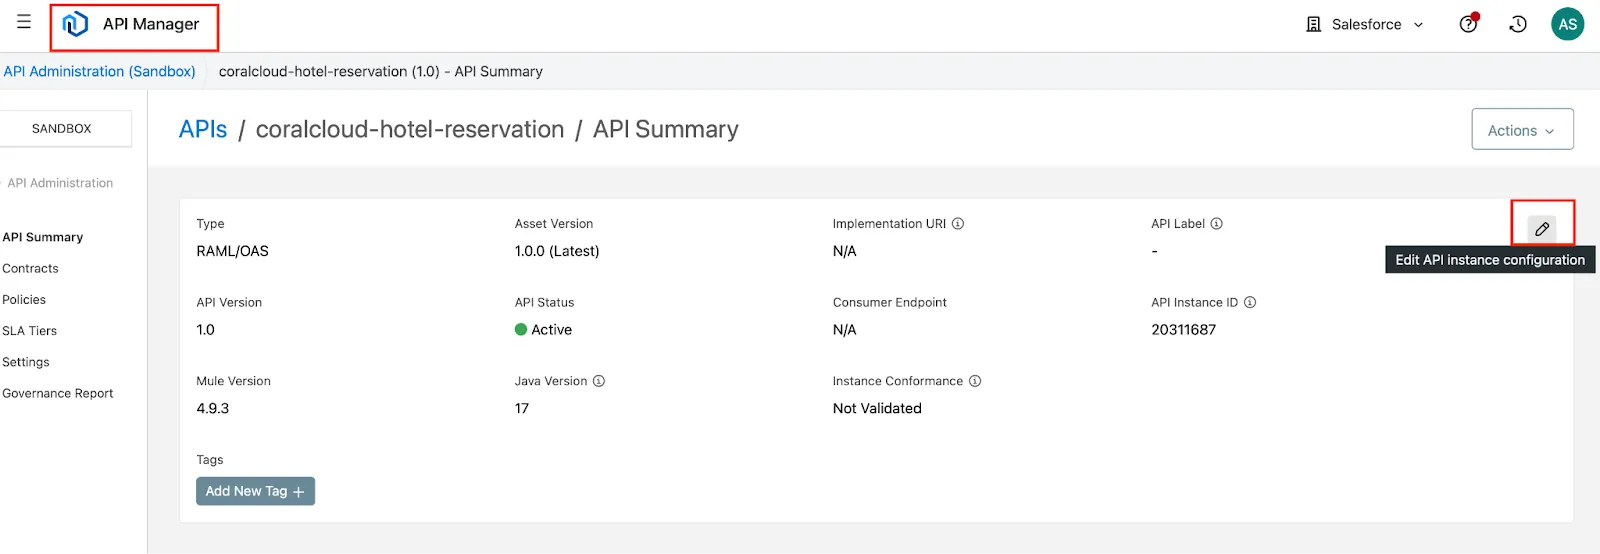The height and width of the screenshot is (554, 1600).
Task: Click info icon beside Java Version
Action: pos(599,381)
